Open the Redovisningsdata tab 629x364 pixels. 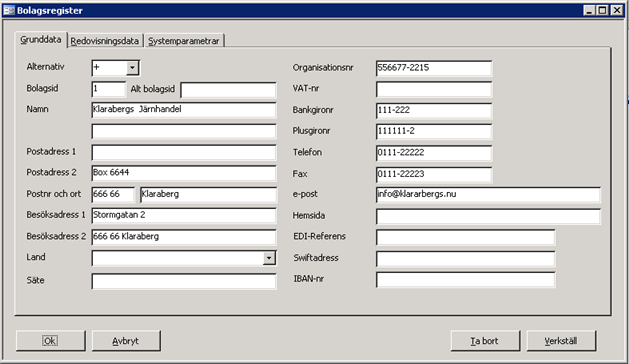(x=105, y=41)
